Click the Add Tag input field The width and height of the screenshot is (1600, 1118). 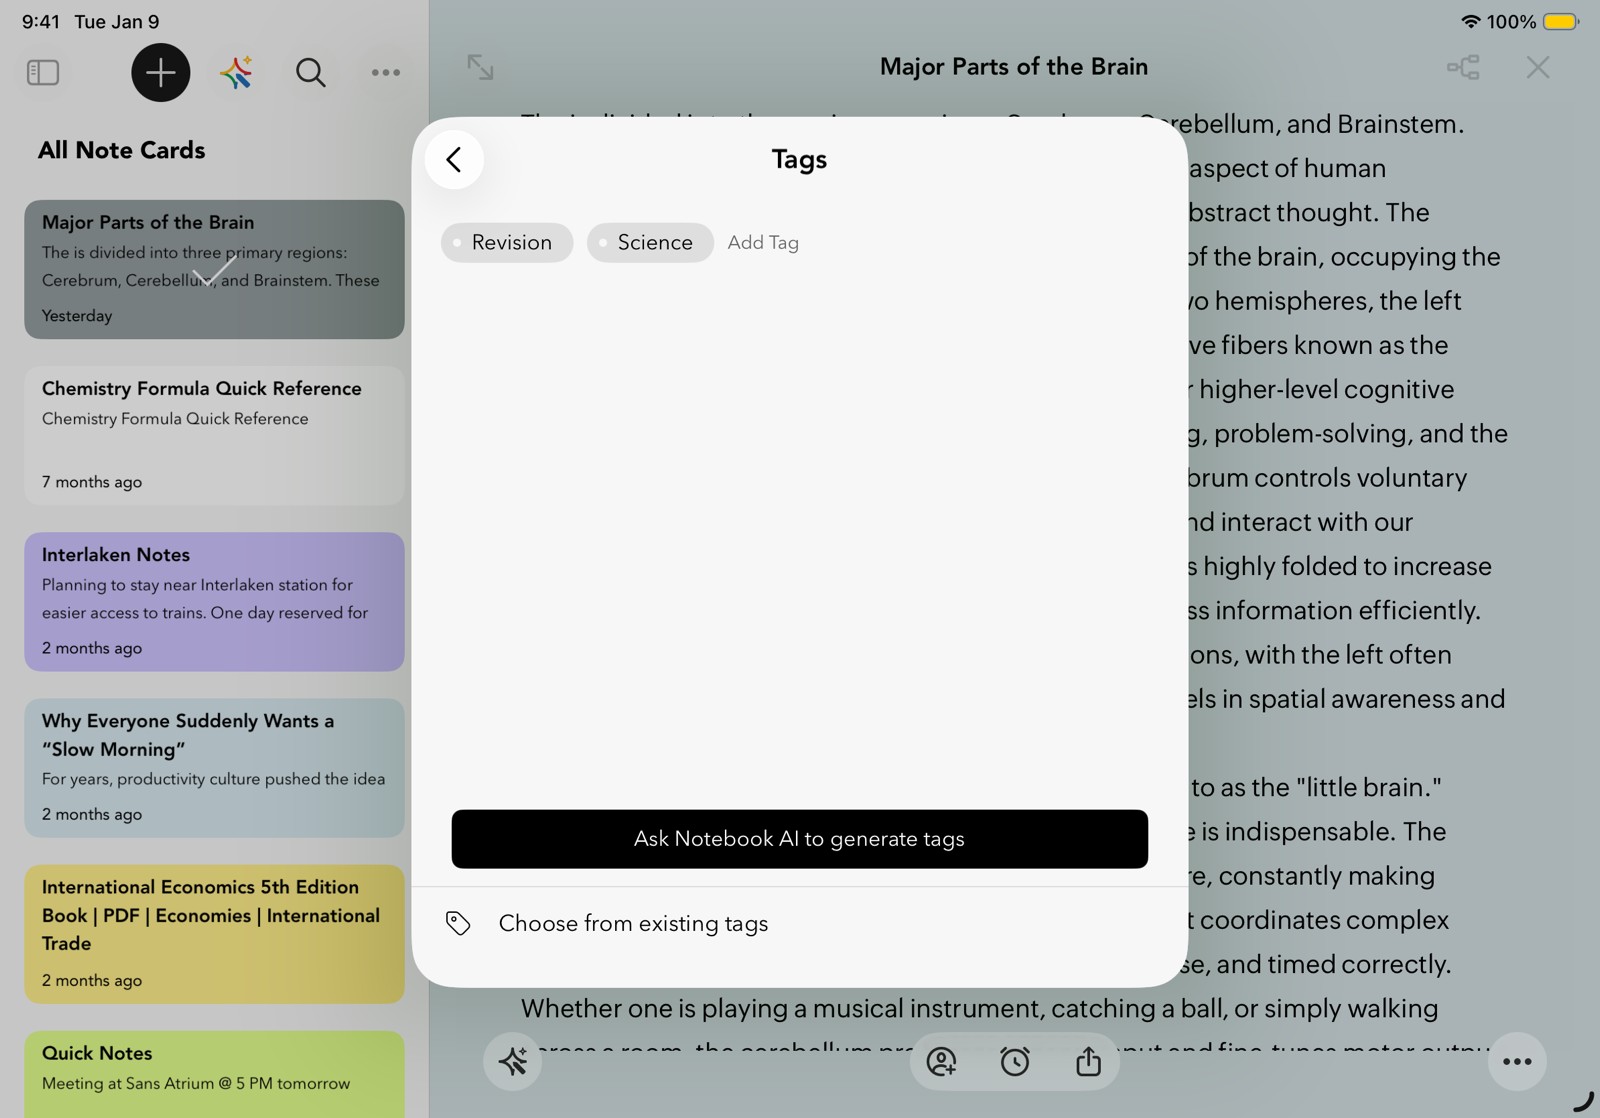[763, 242]
